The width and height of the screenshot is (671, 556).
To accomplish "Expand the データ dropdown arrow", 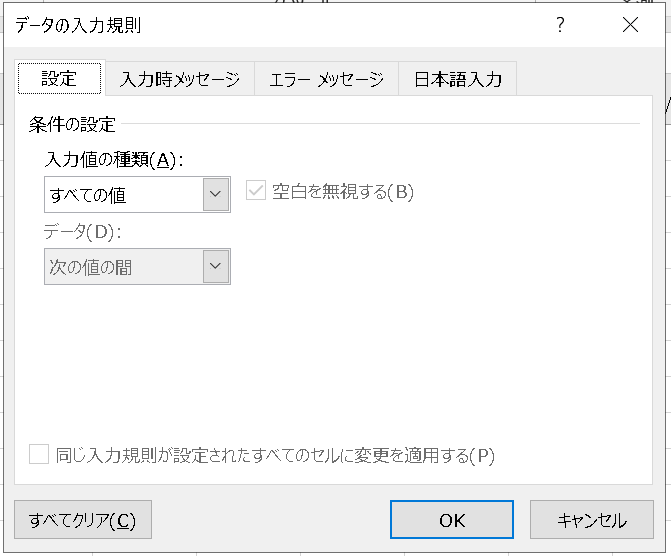I will (216, 266).
